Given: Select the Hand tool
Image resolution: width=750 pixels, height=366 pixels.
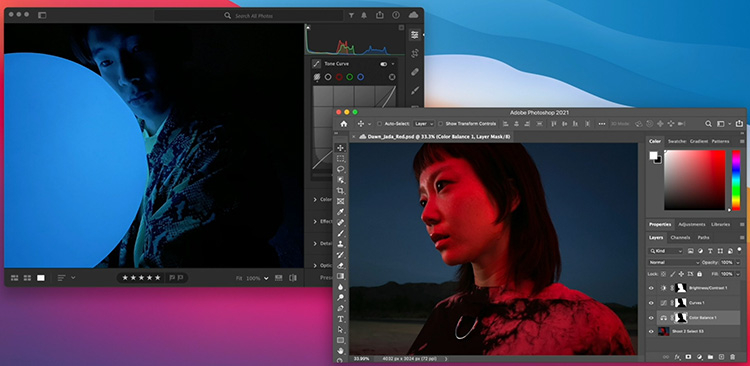Looking at the screenshot, I should tap(340, 351).
